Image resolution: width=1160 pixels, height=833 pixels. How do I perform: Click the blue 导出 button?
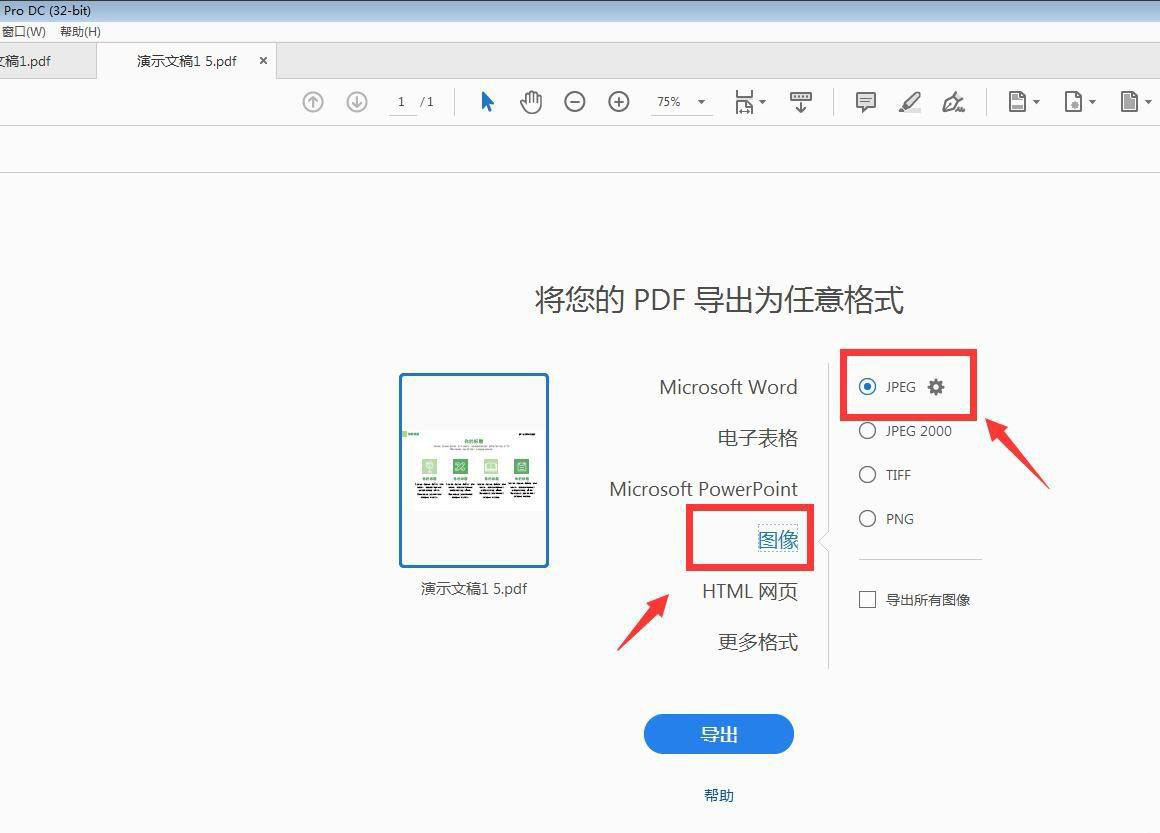(x=718, y=734)
